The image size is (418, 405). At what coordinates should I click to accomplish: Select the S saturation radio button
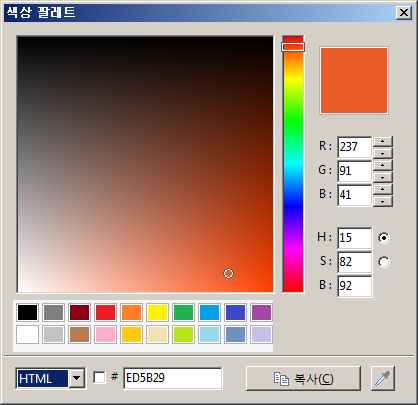pyautogui.click(x=384, y=262)
